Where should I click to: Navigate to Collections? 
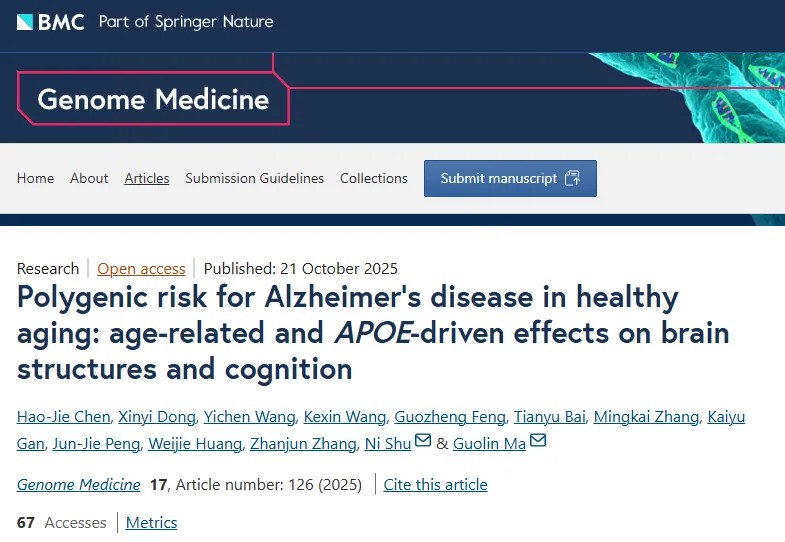(374, 178)
